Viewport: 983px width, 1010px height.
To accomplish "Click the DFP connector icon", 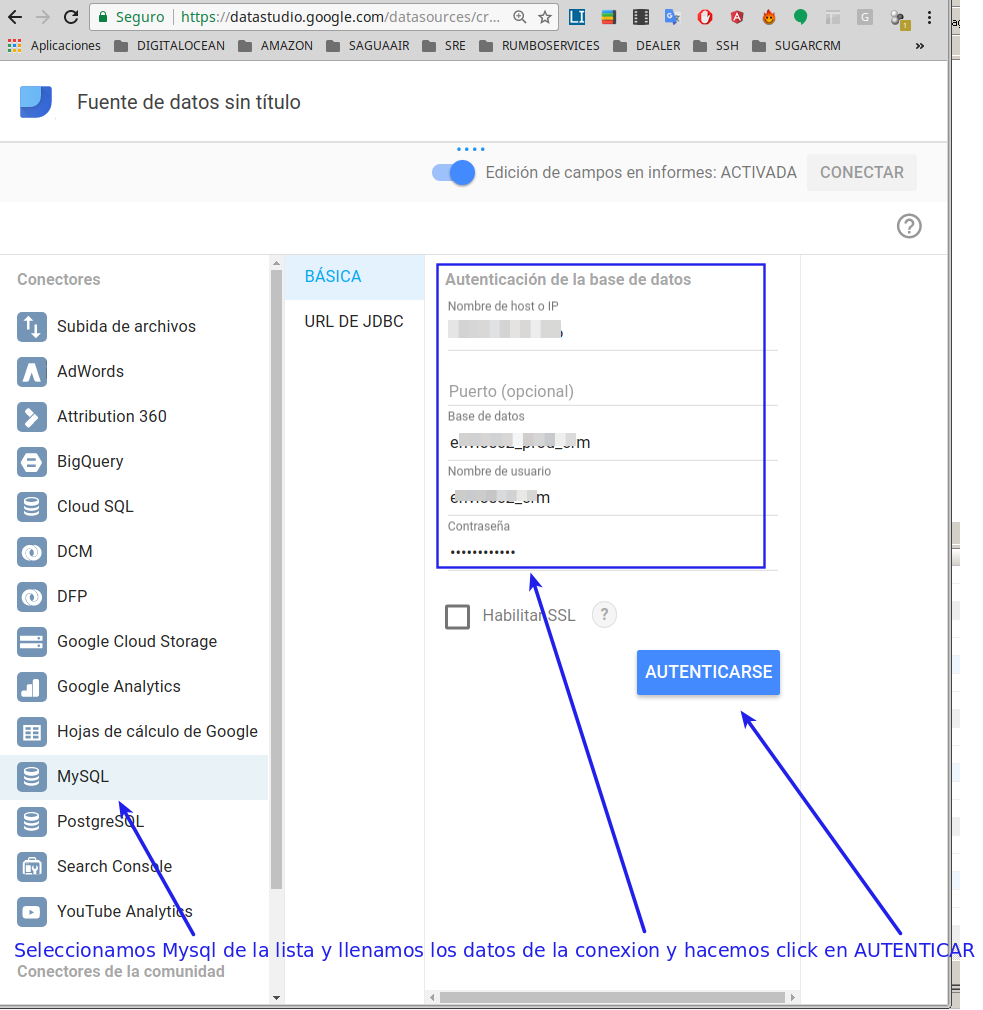I will click(x=32, y=597).
